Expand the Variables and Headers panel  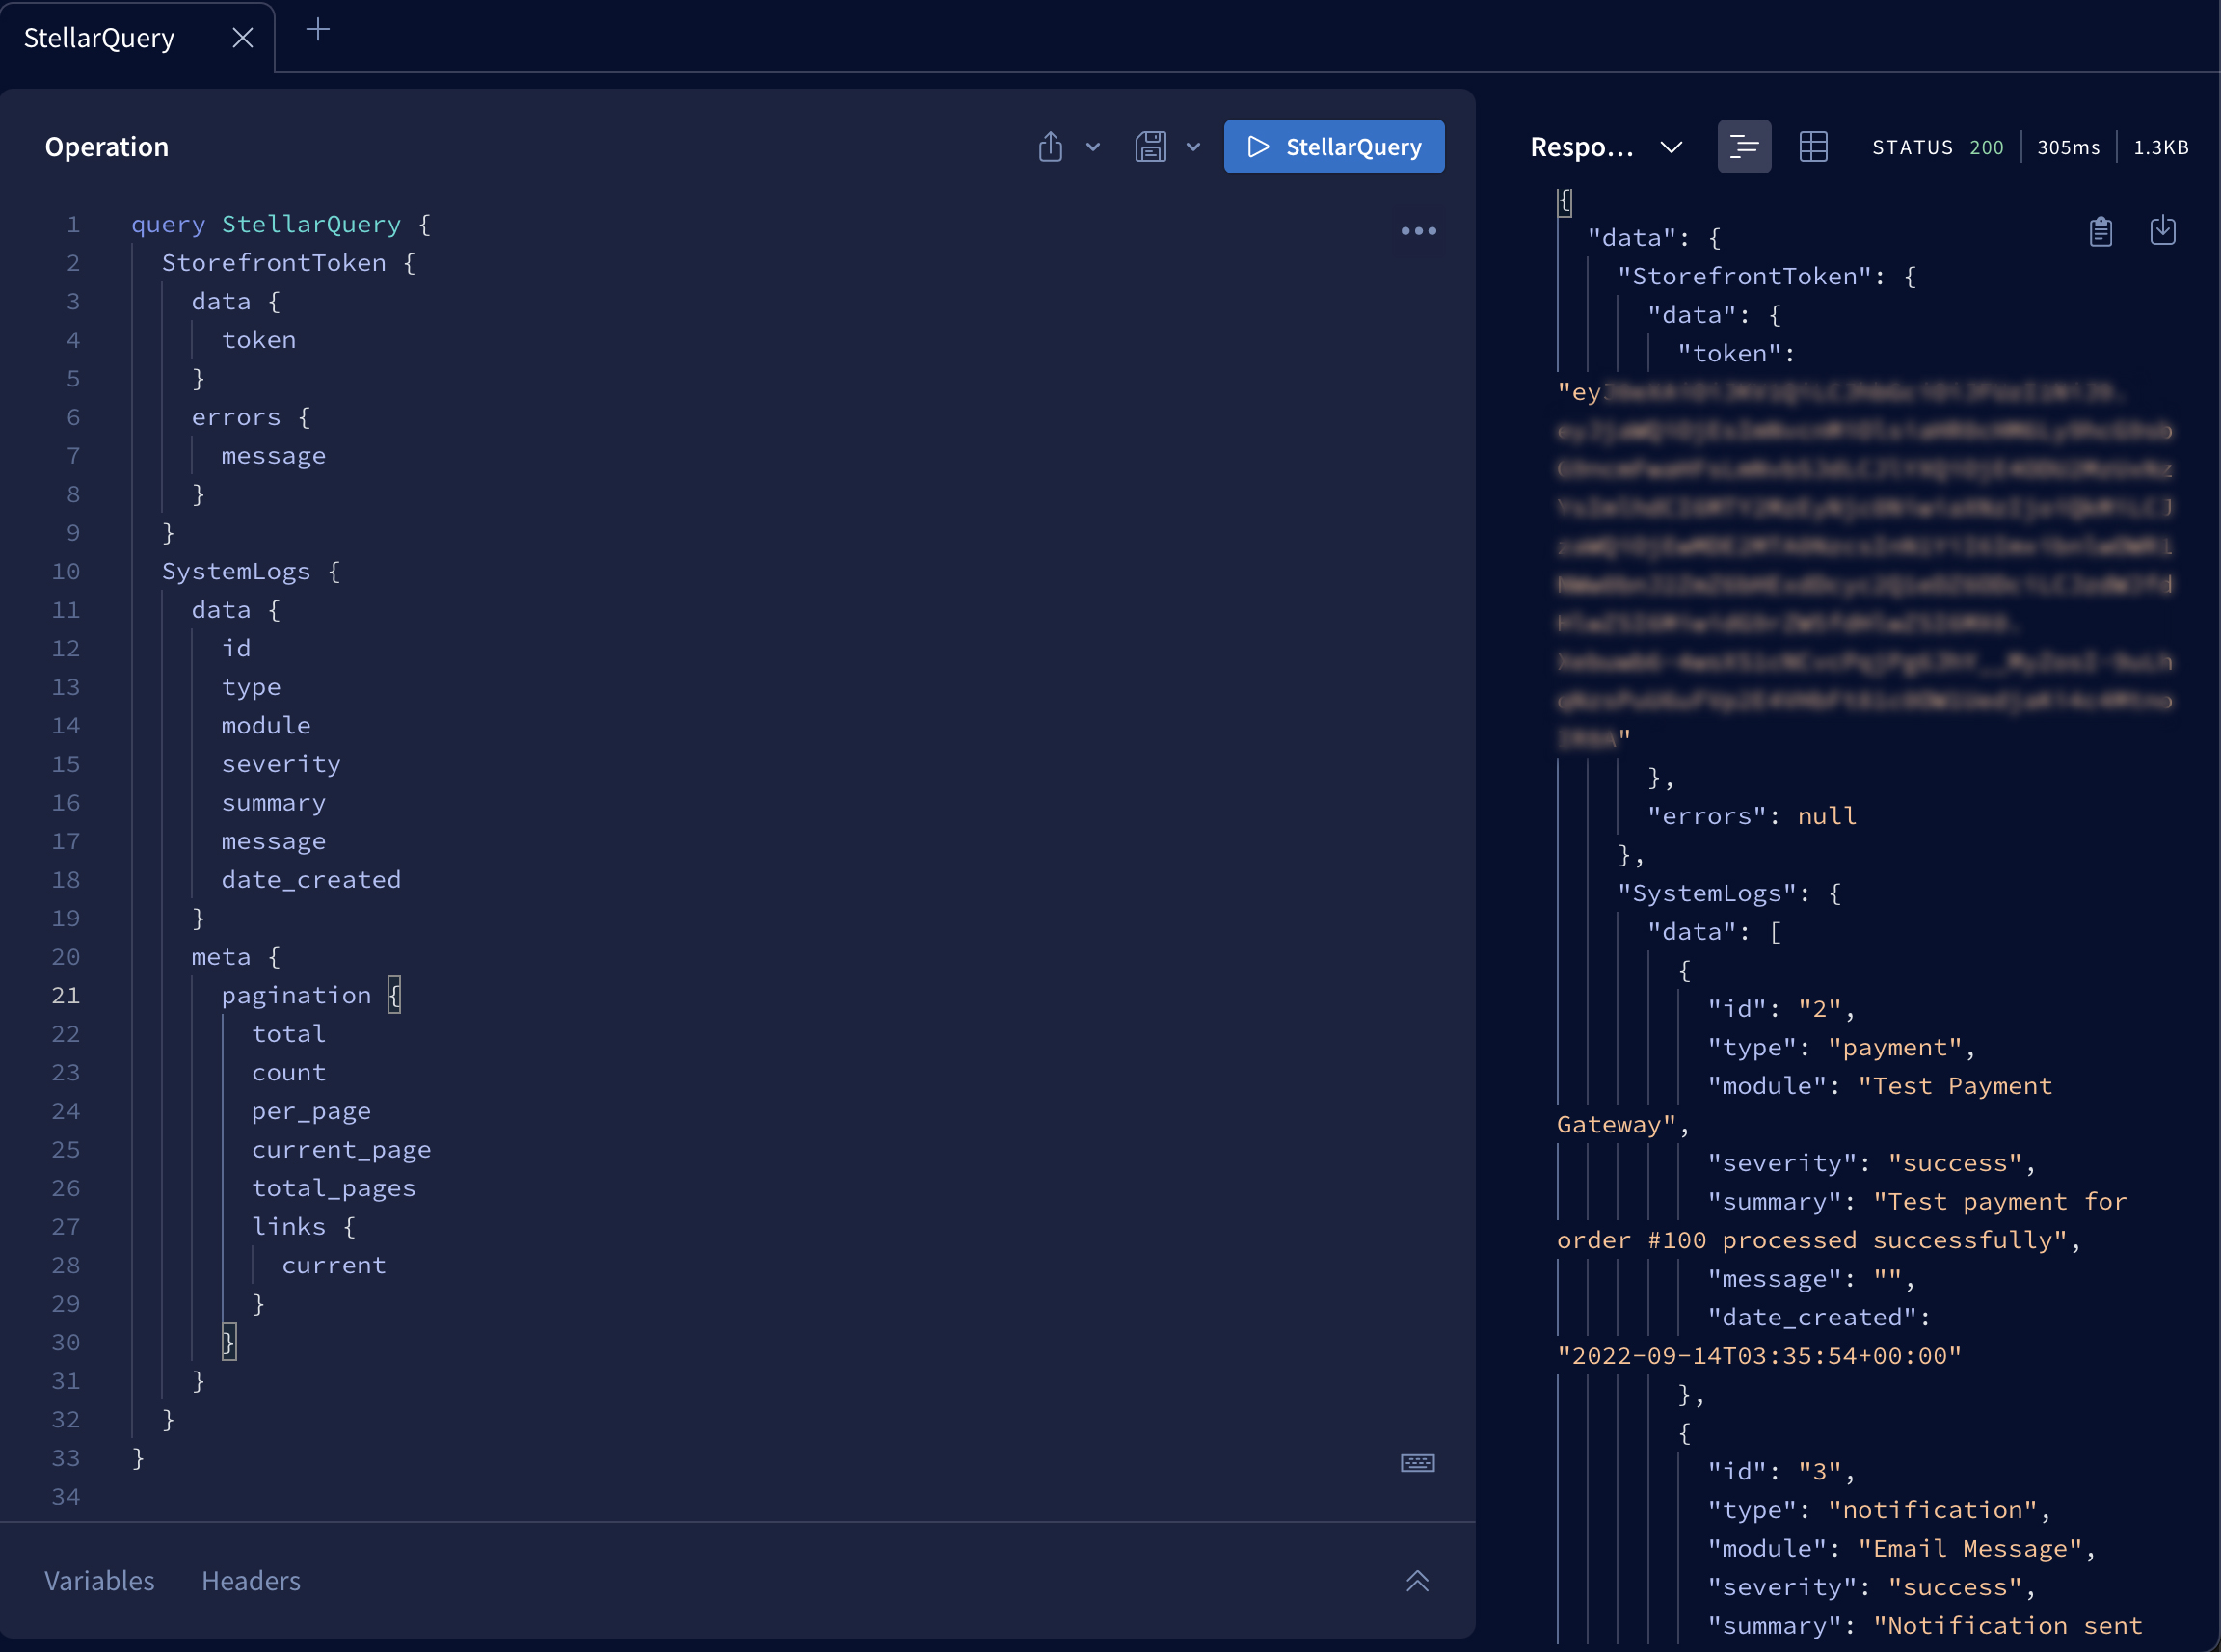[x=1417, y=1581]
